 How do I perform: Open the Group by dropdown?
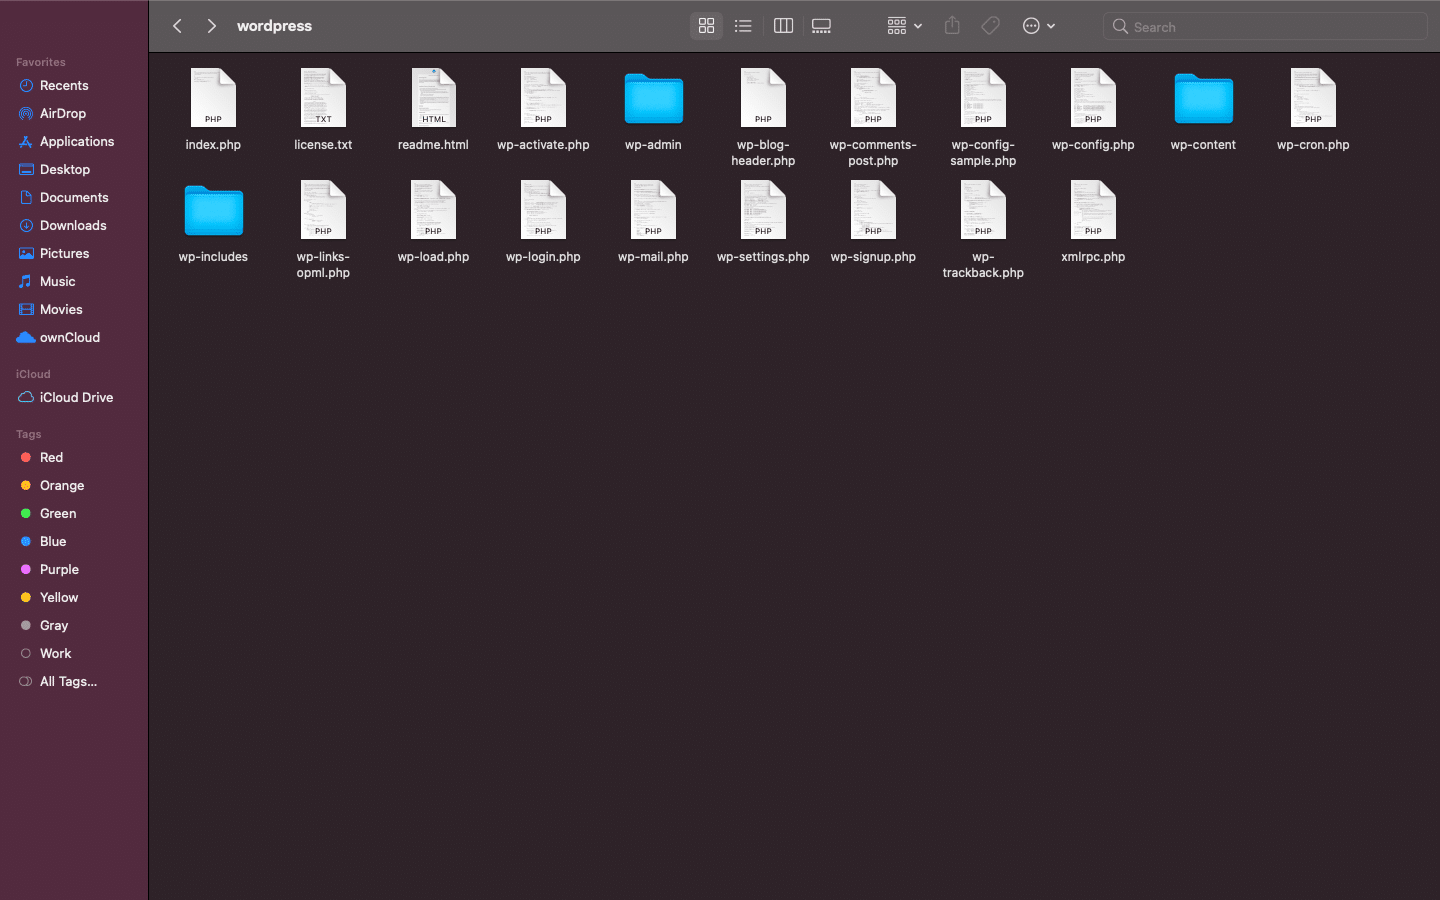tap(904, 26)
